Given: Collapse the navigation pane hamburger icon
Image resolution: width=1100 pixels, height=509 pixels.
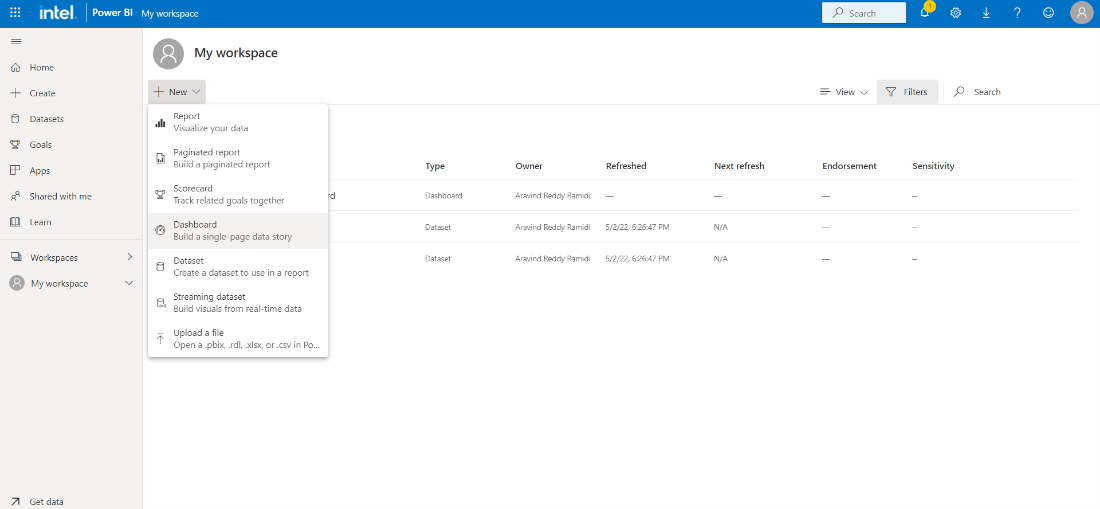Looking at the screenshot, I should pyautogui.click(x=15, y=41).
